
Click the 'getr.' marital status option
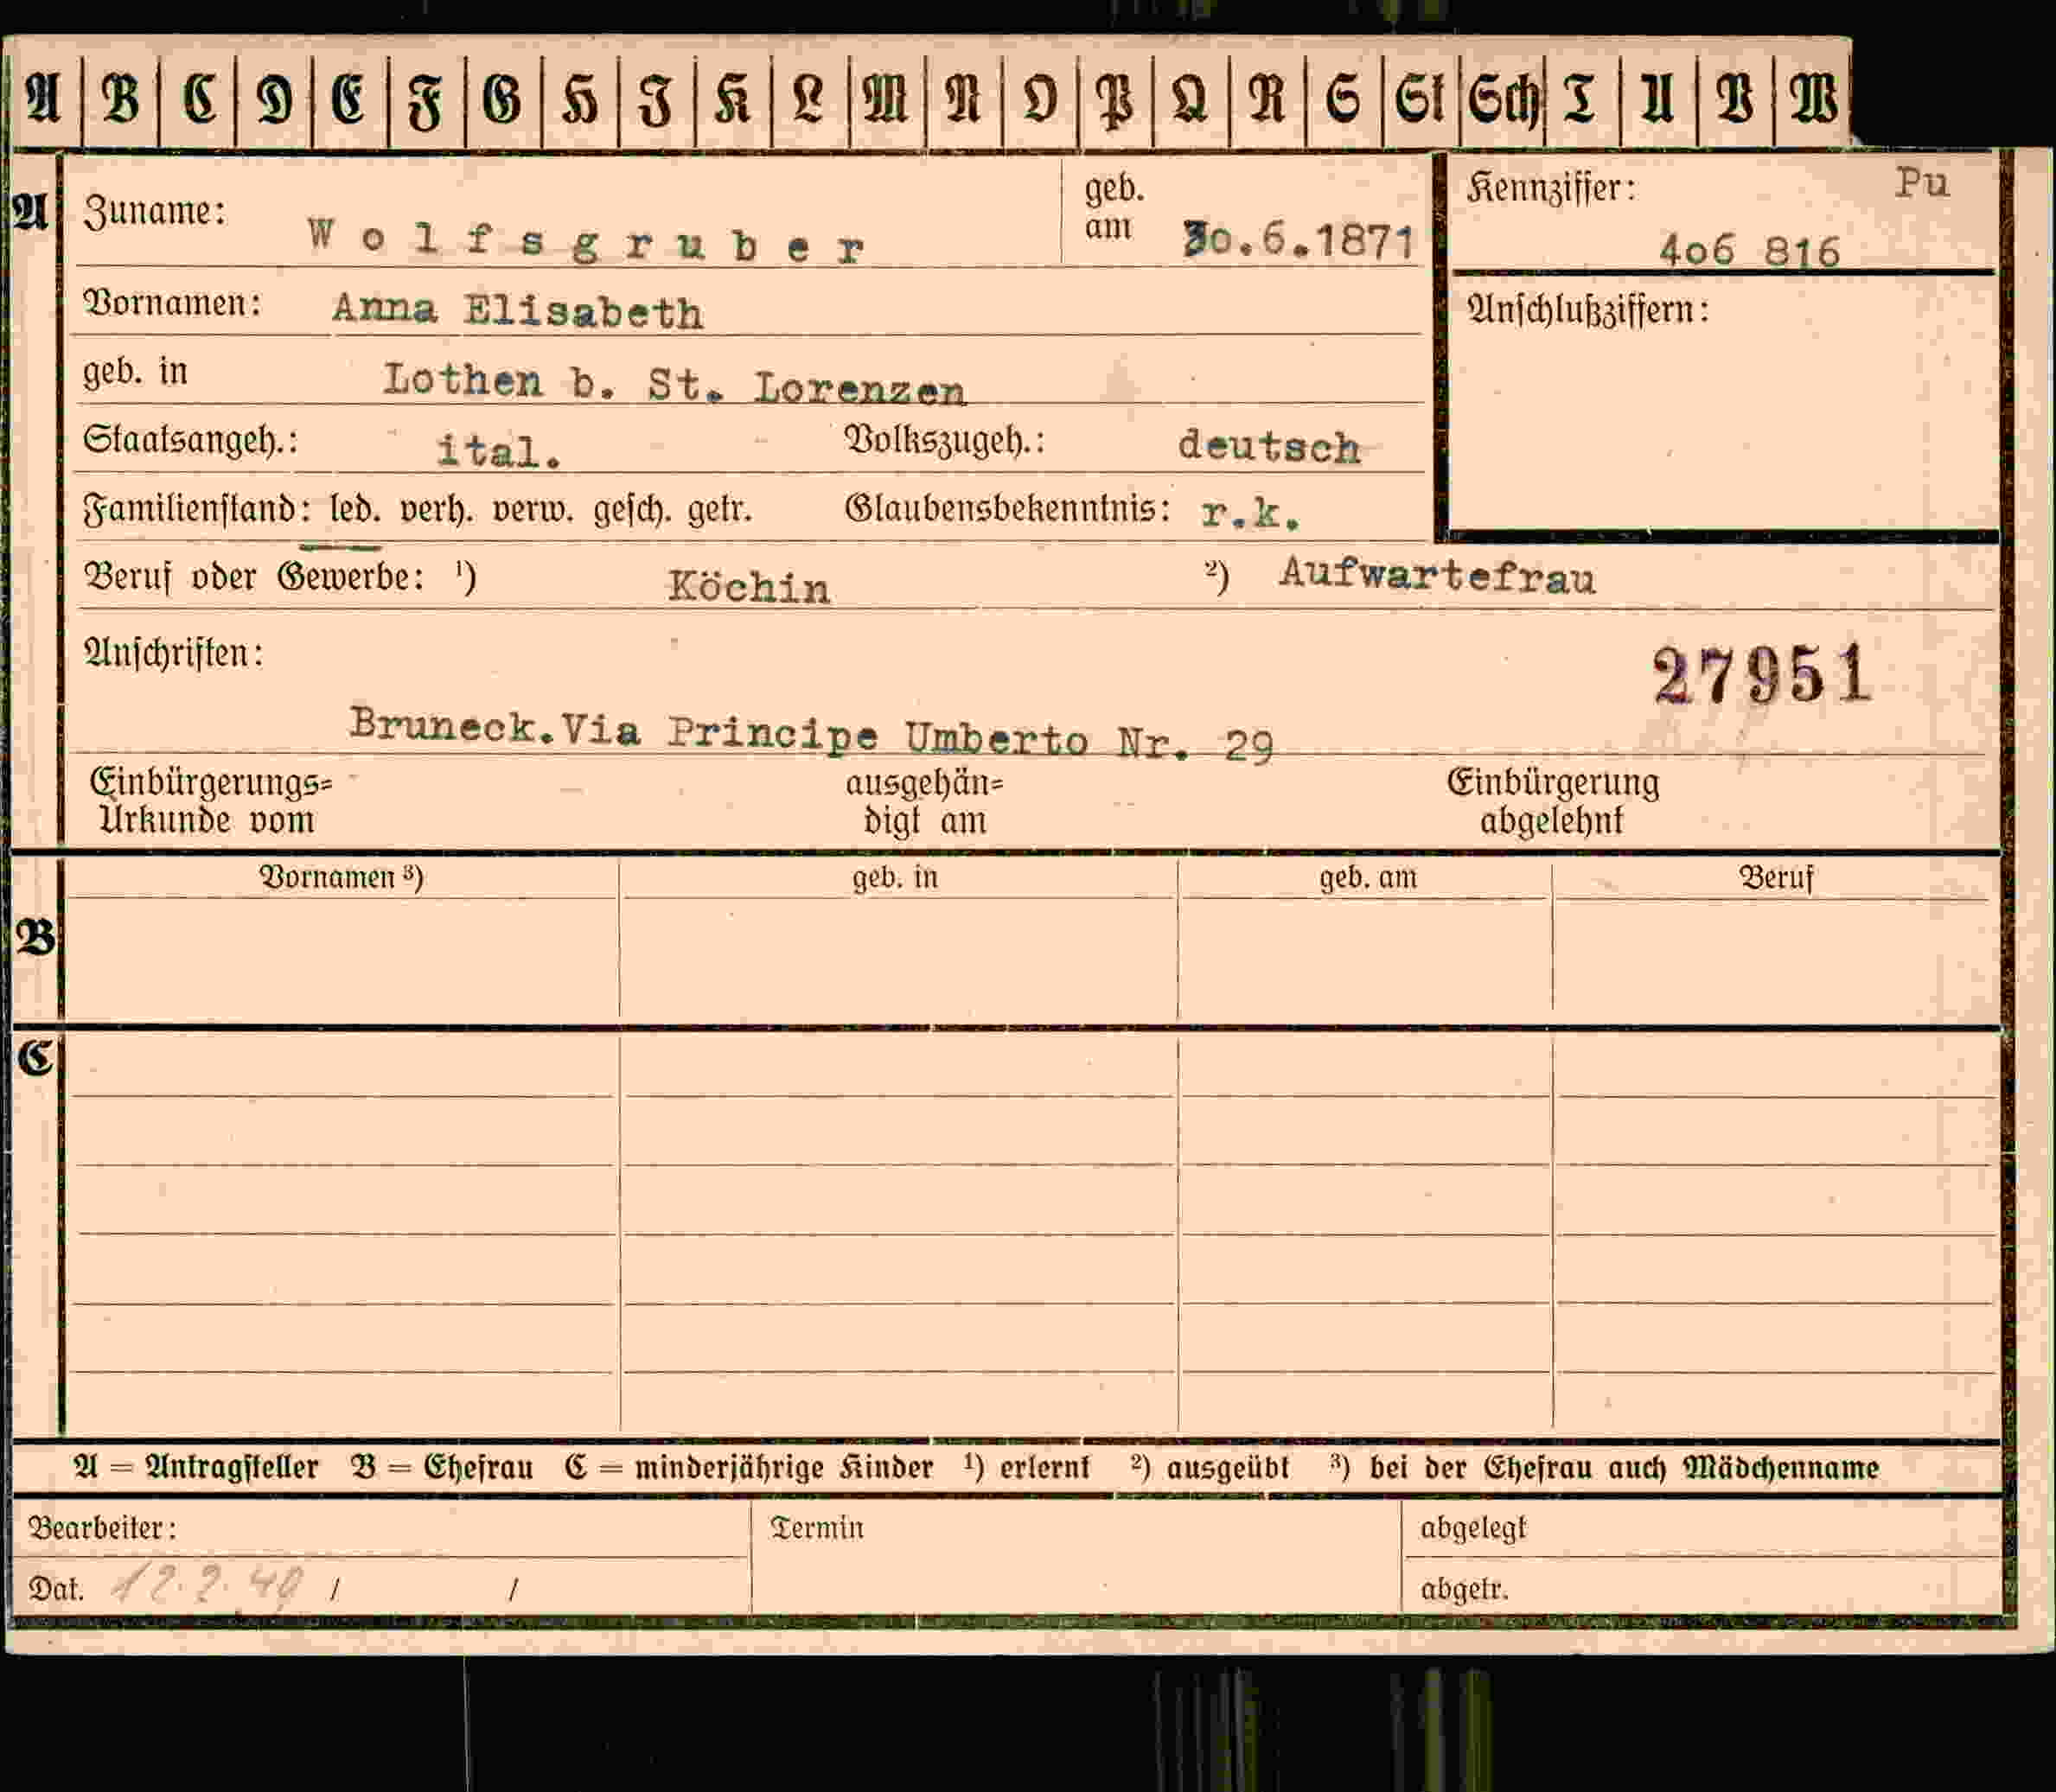coord(719,511)
